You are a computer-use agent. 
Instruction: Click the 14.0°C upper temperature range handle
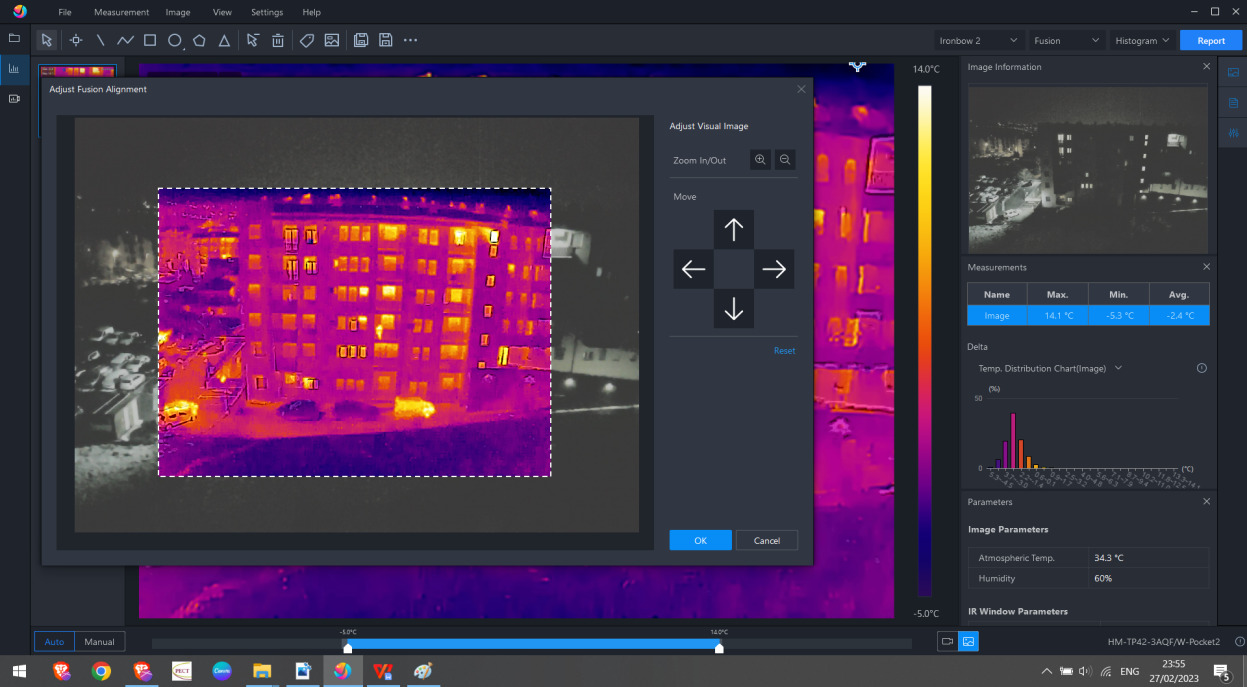point(718,648)
